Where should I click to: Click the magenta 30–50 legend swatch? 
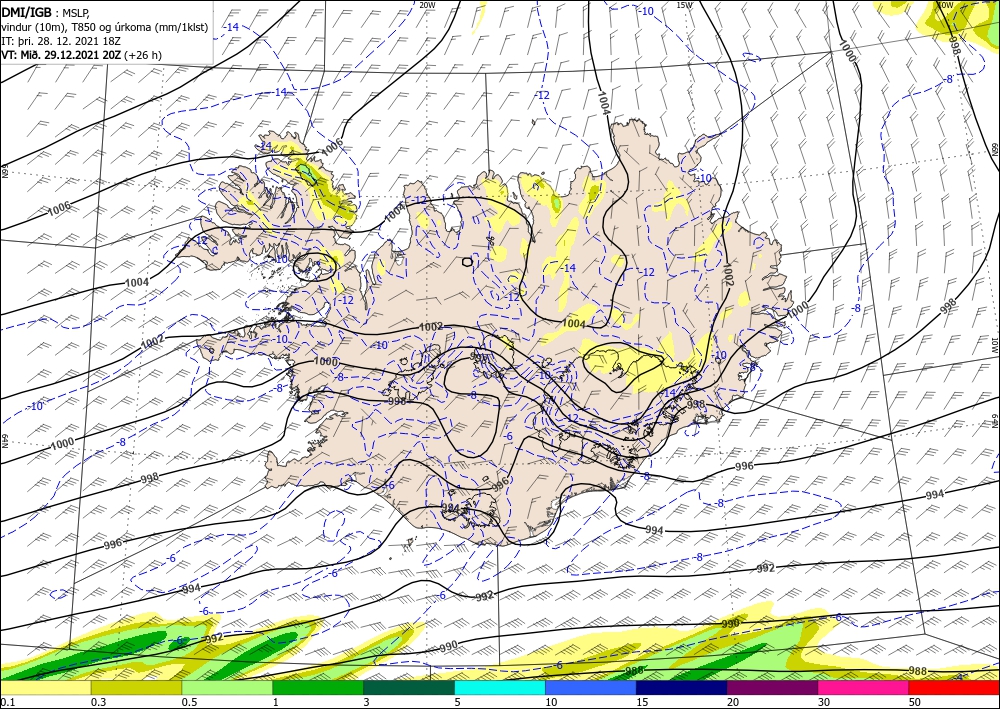click(x=864, y=688)
